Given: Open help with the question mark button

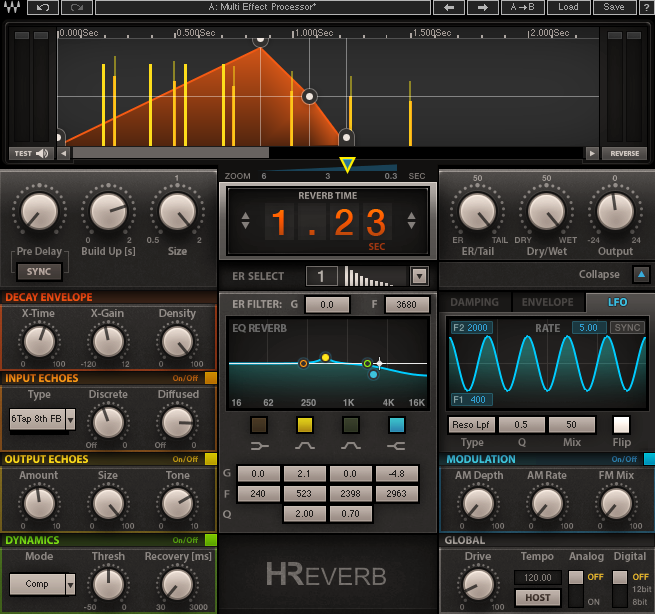Looking at the screenshot, I should click(646, 8).
